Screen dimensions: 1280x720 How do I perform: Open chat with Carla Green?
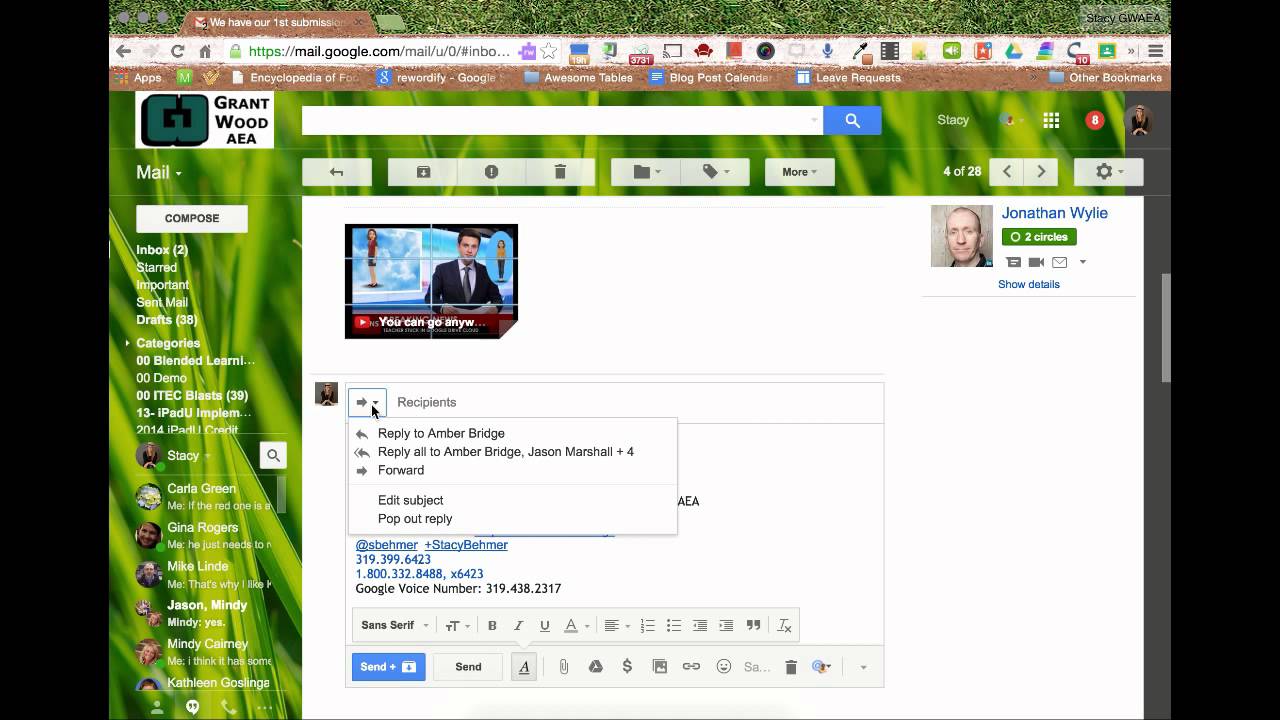204,497
